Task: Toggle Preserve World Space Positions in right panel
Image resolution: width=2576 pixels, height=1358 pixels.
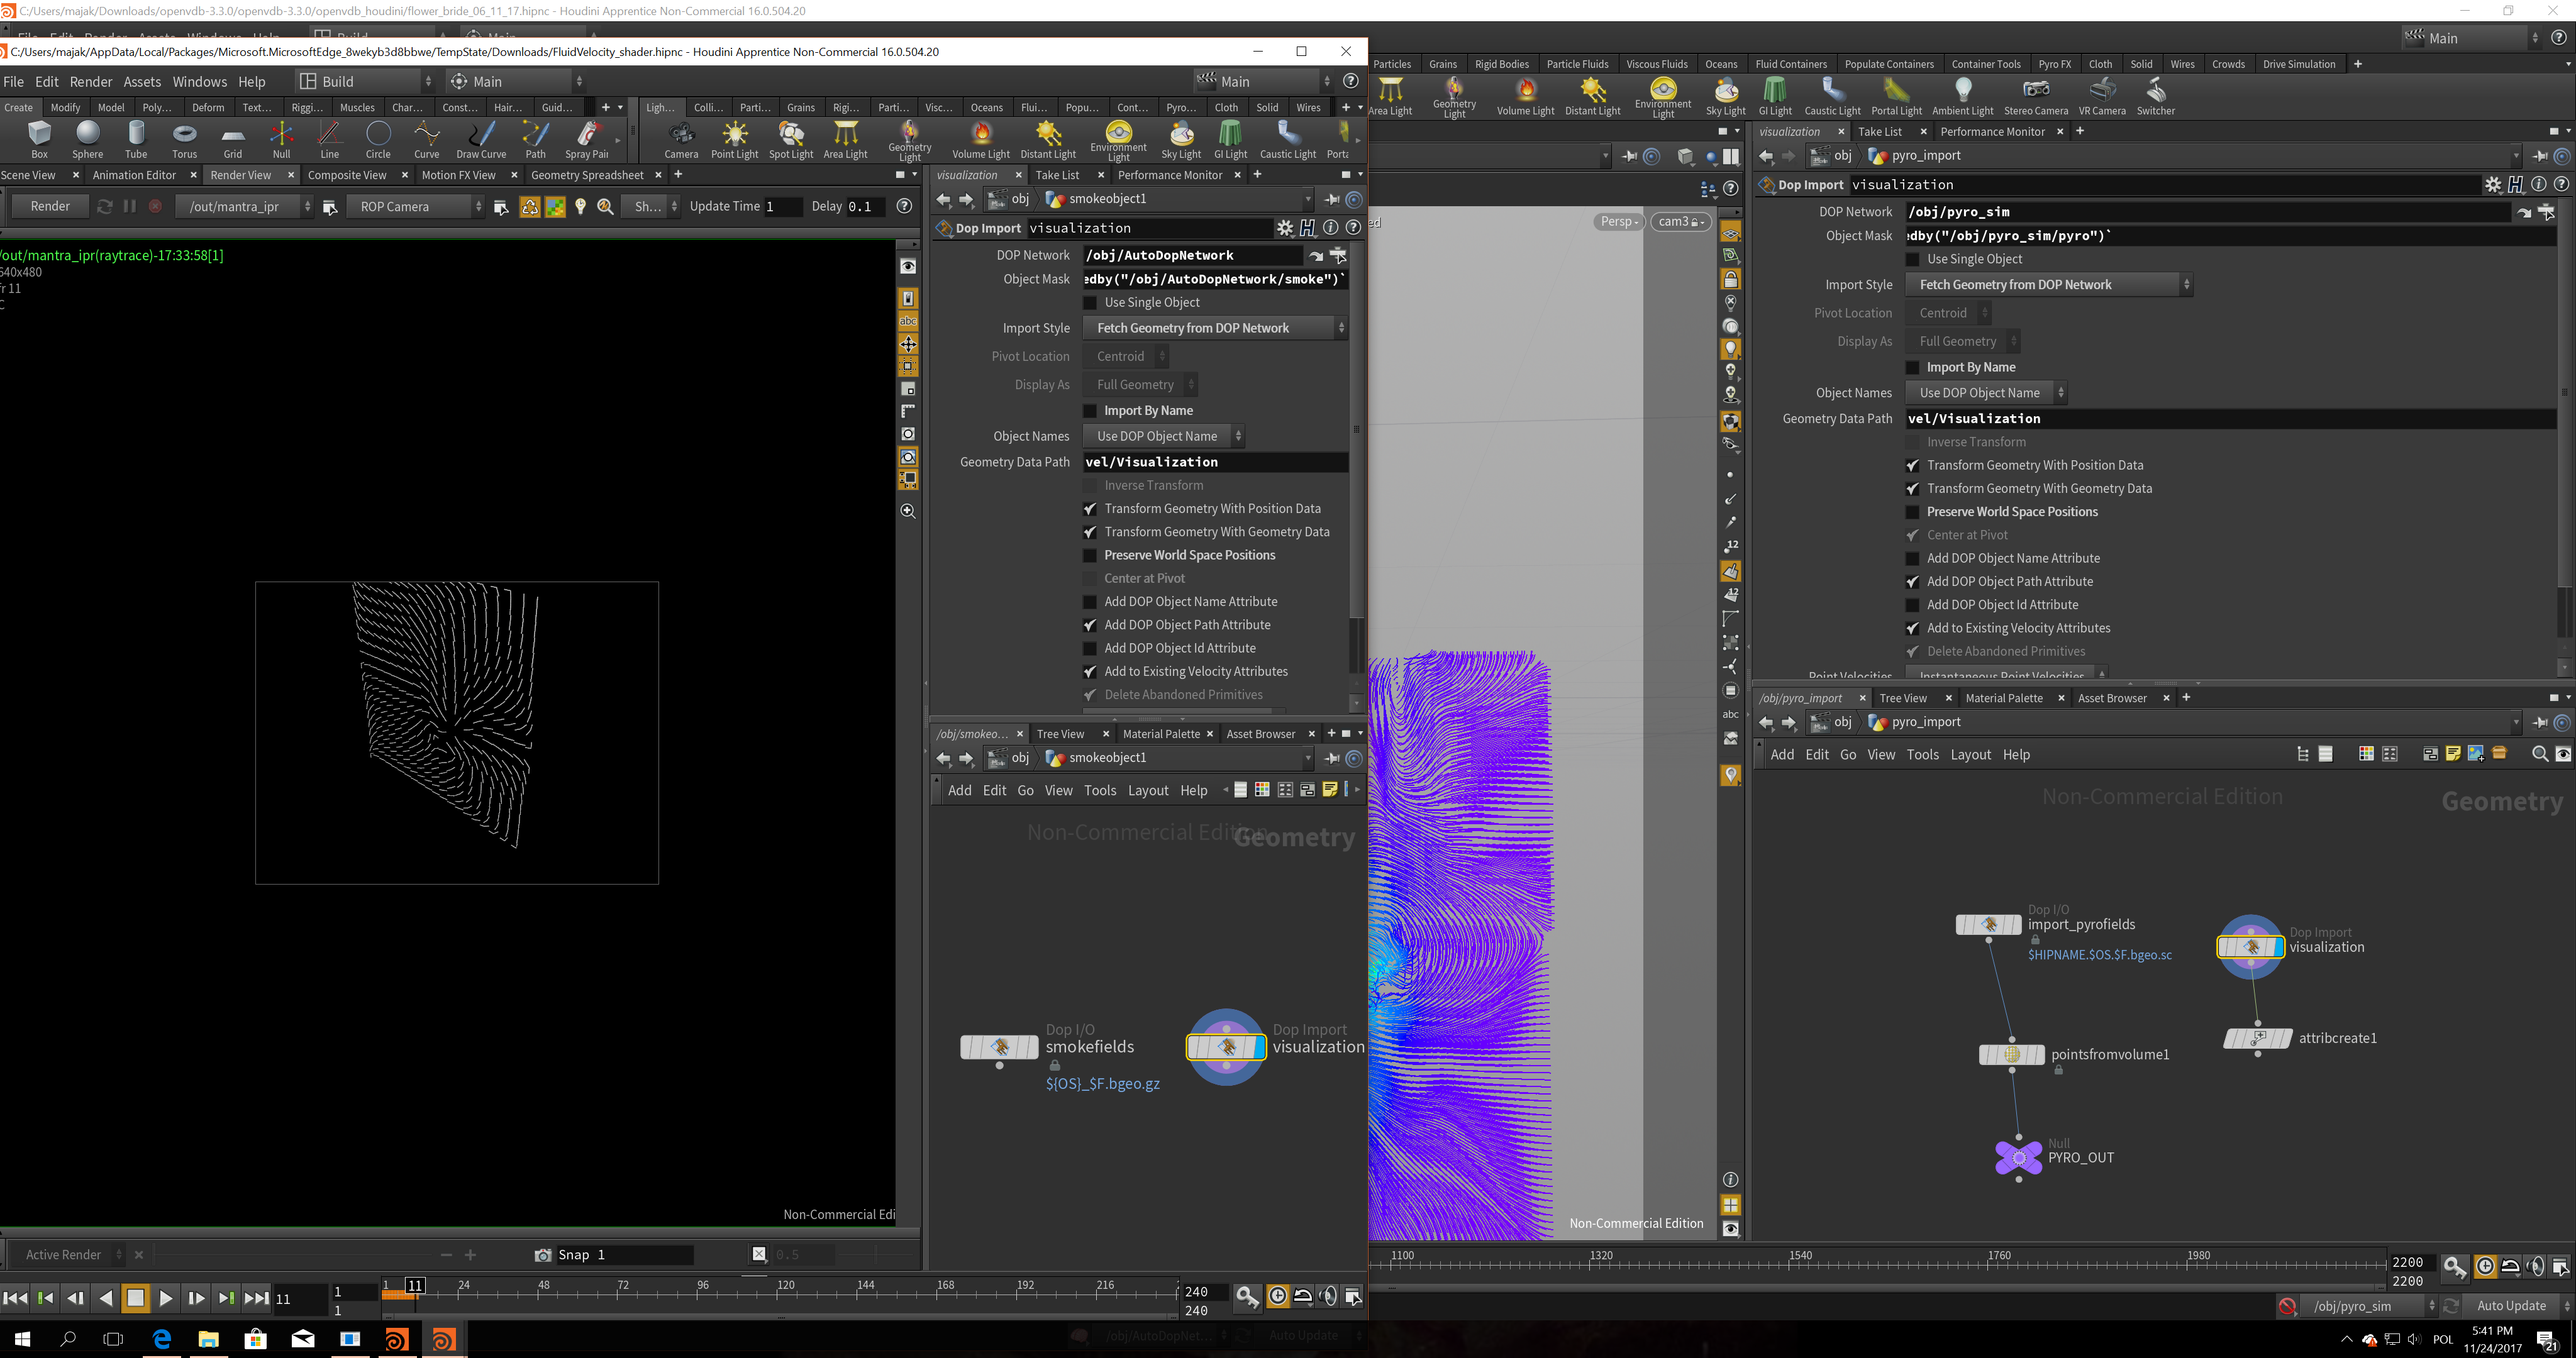Action: click(x=1913, y=511)
